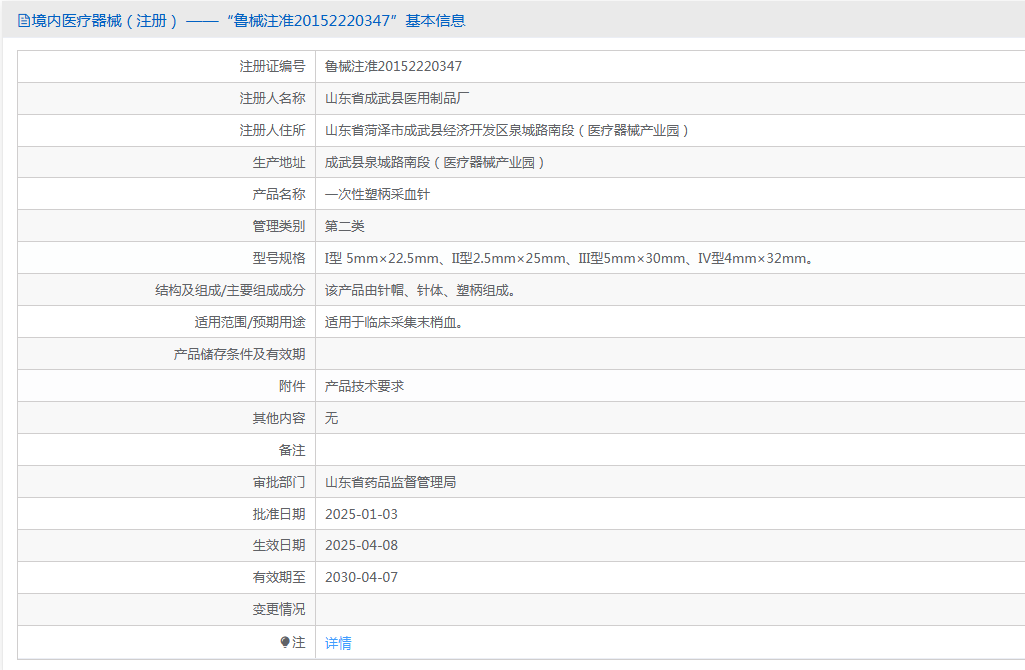1025x670 pixels.
Task: Click management category value 第二类
Action: pyautogui.click(x=344, y=226)
